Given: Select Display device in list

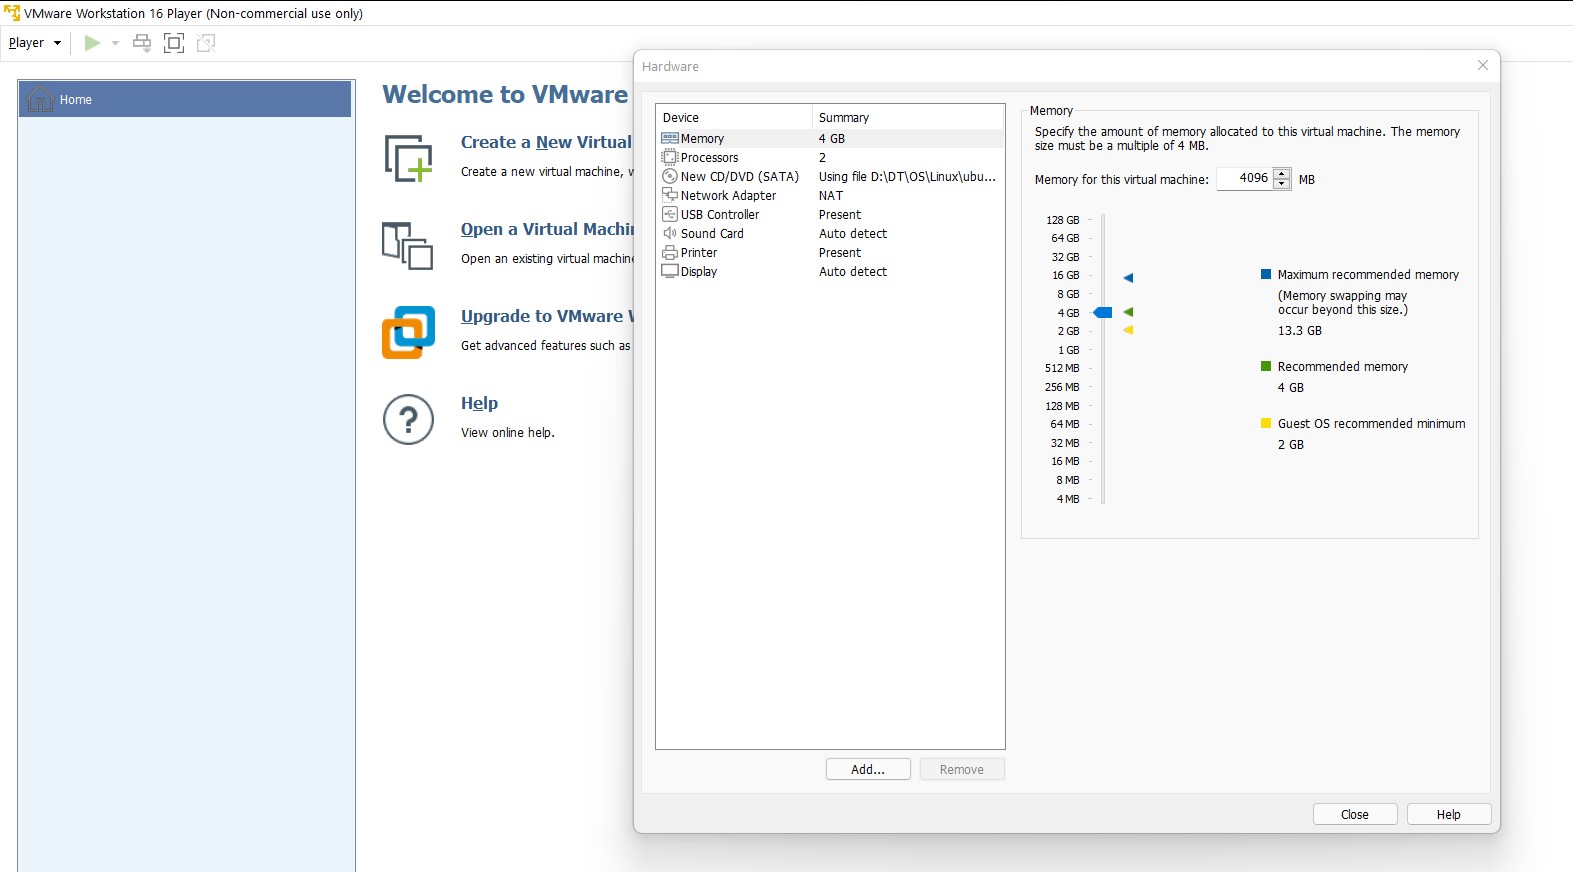Looking at the screenshot, I should 830,272.
